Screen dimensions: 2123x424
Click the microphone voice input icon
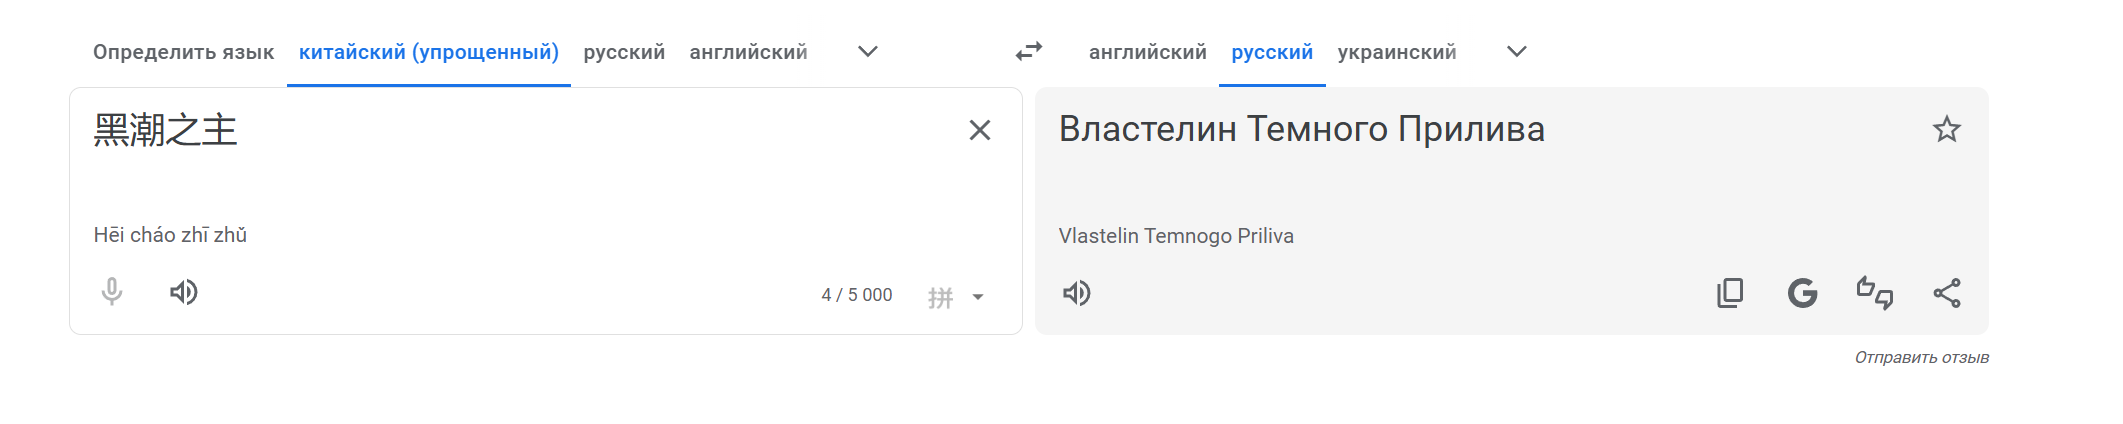click(112, 292)
